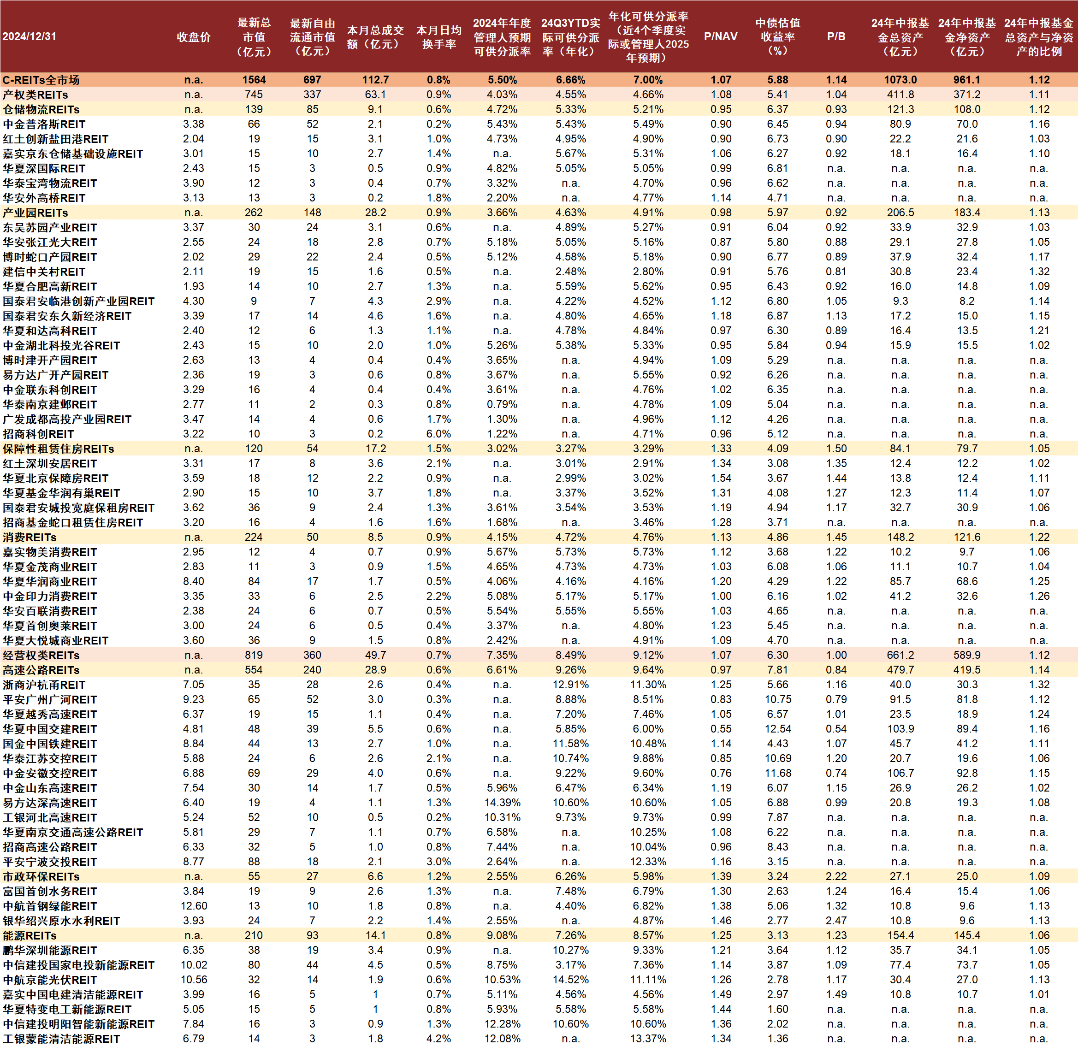The image size is (1078, 1046).
Task: Select the 收盘价 column header
Action: 193,37
